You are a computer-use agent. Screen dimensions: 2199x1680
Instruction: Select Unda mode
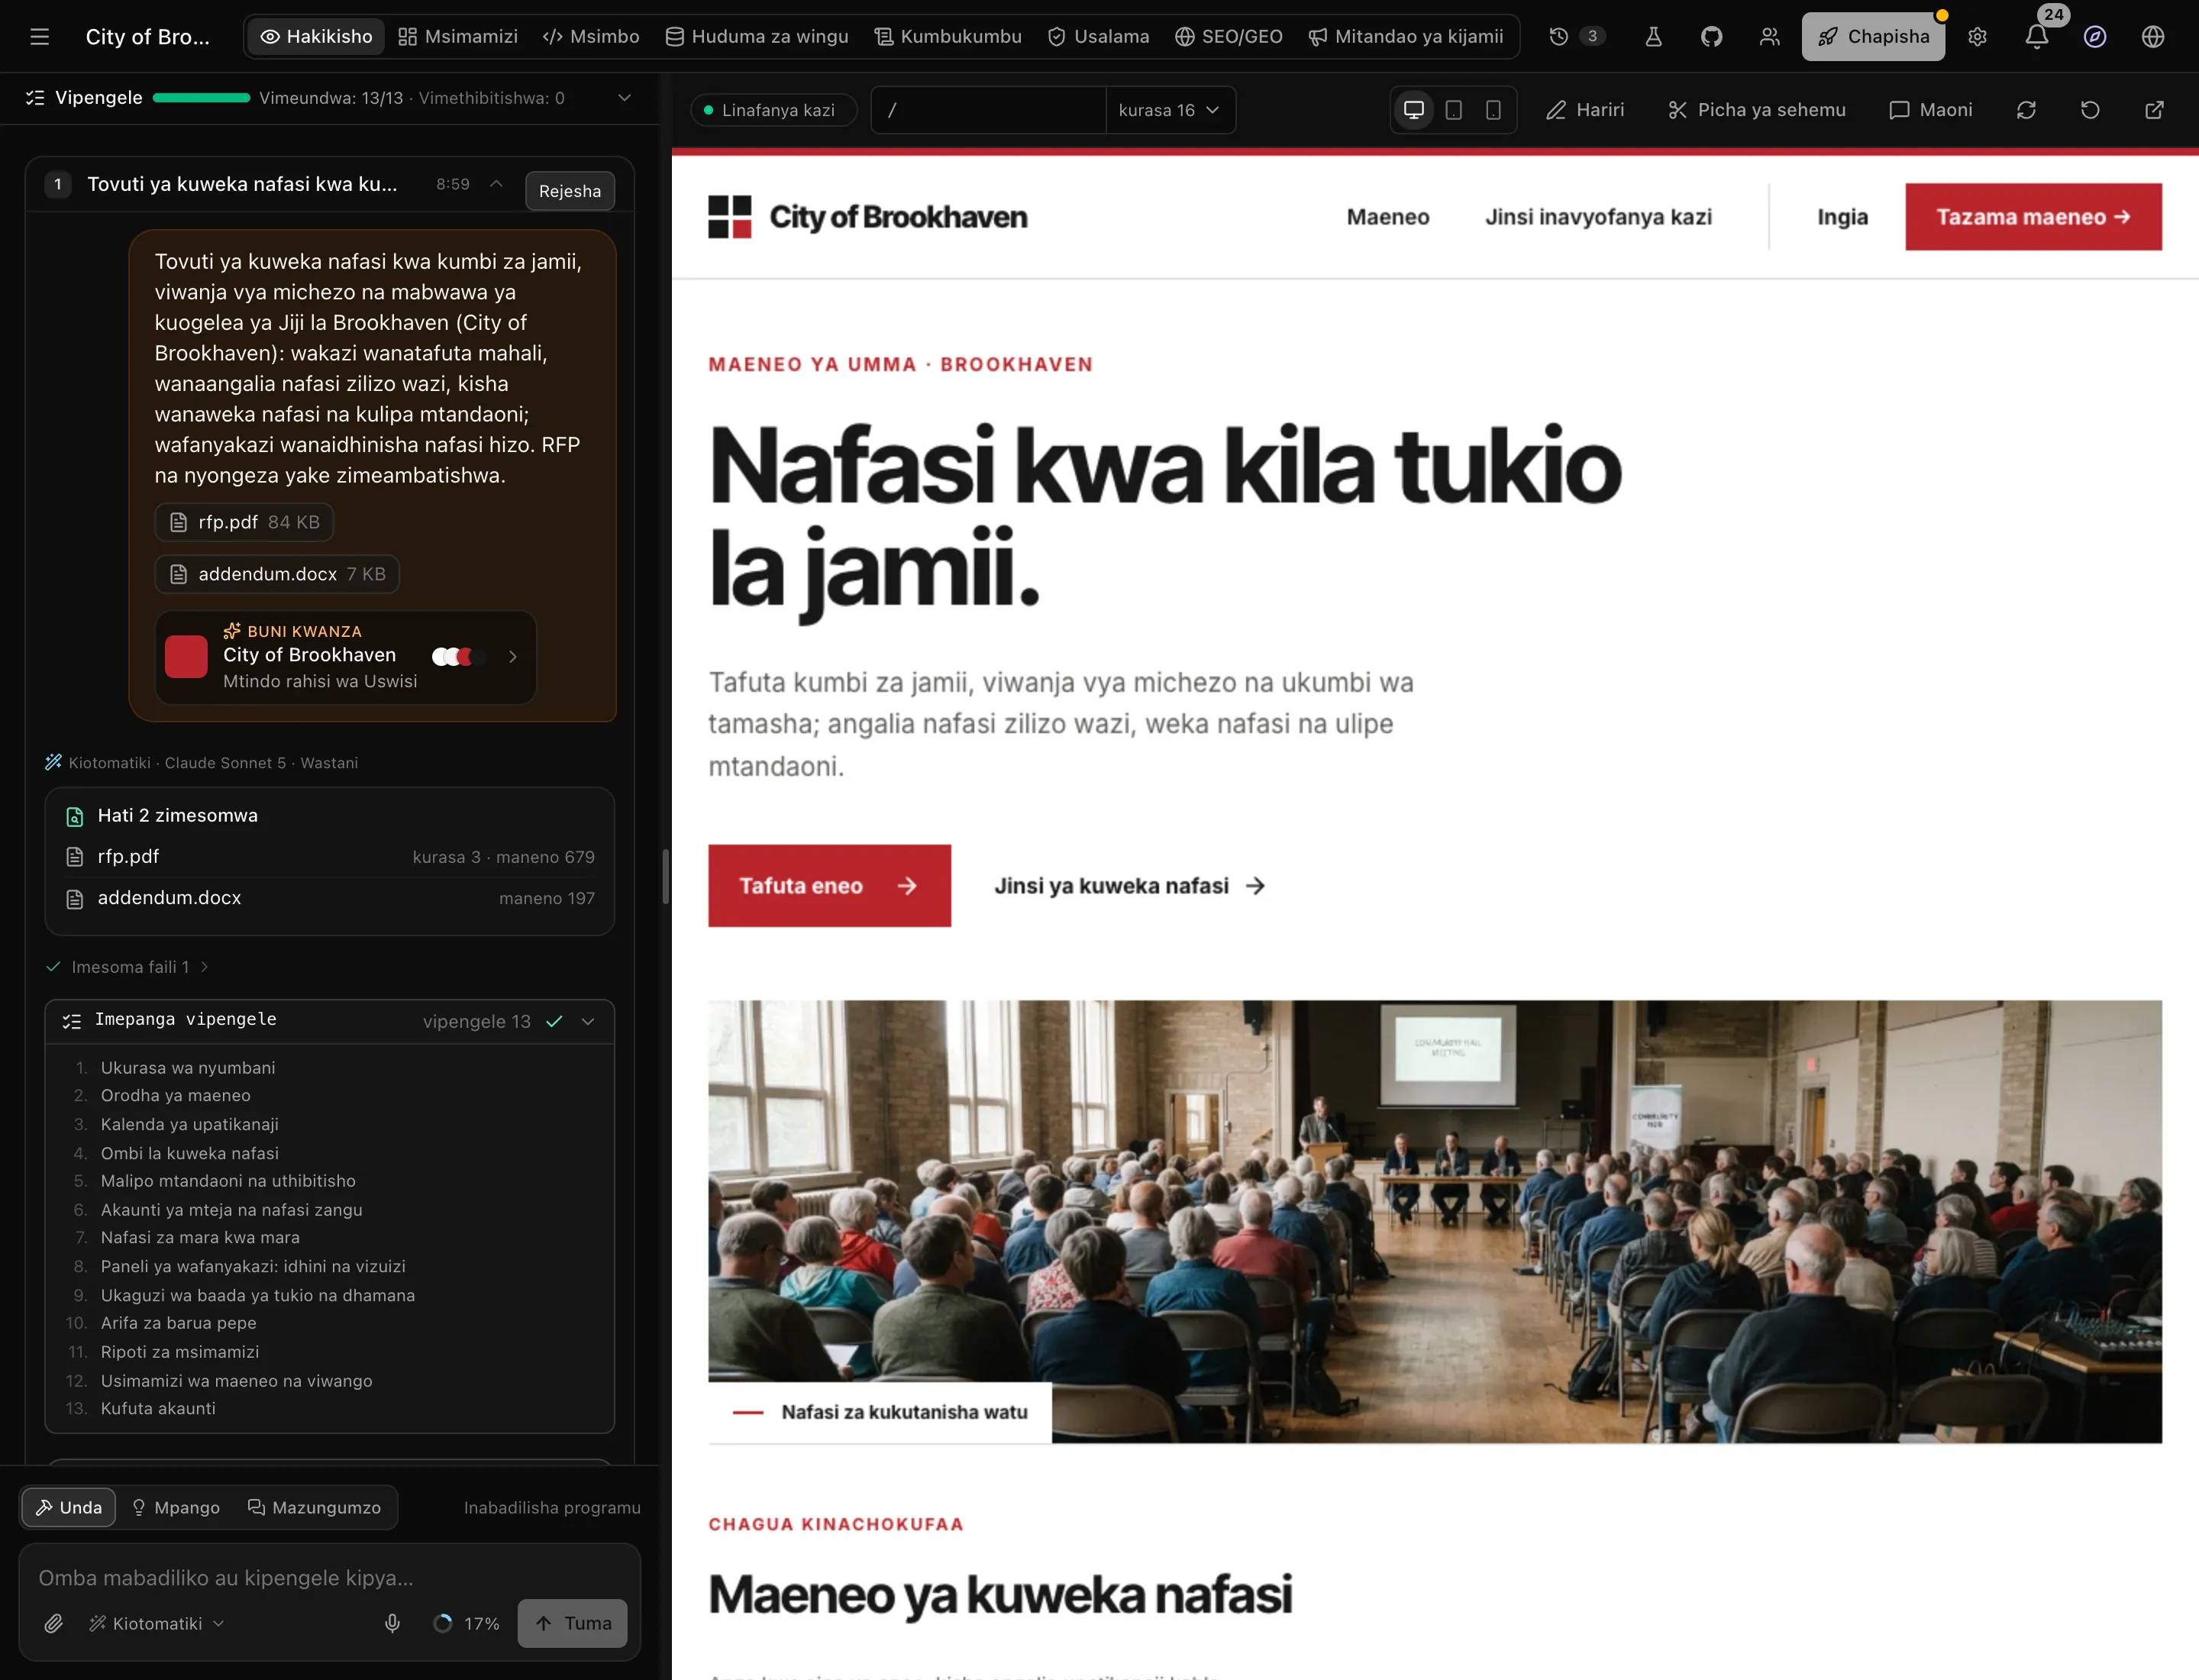68,1507
